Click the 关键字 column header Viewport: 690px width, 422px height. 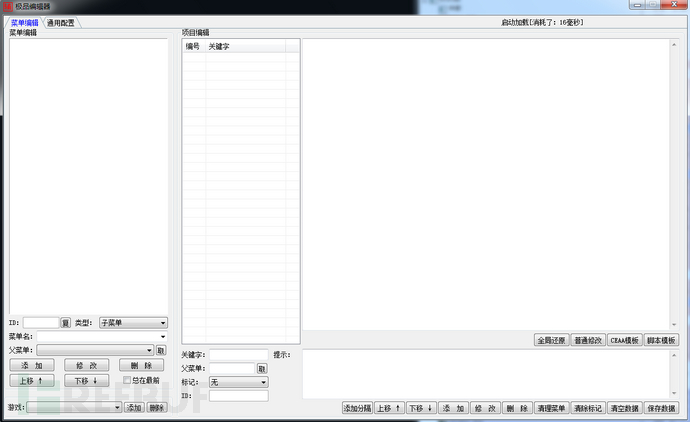click(x=246, y=47)
